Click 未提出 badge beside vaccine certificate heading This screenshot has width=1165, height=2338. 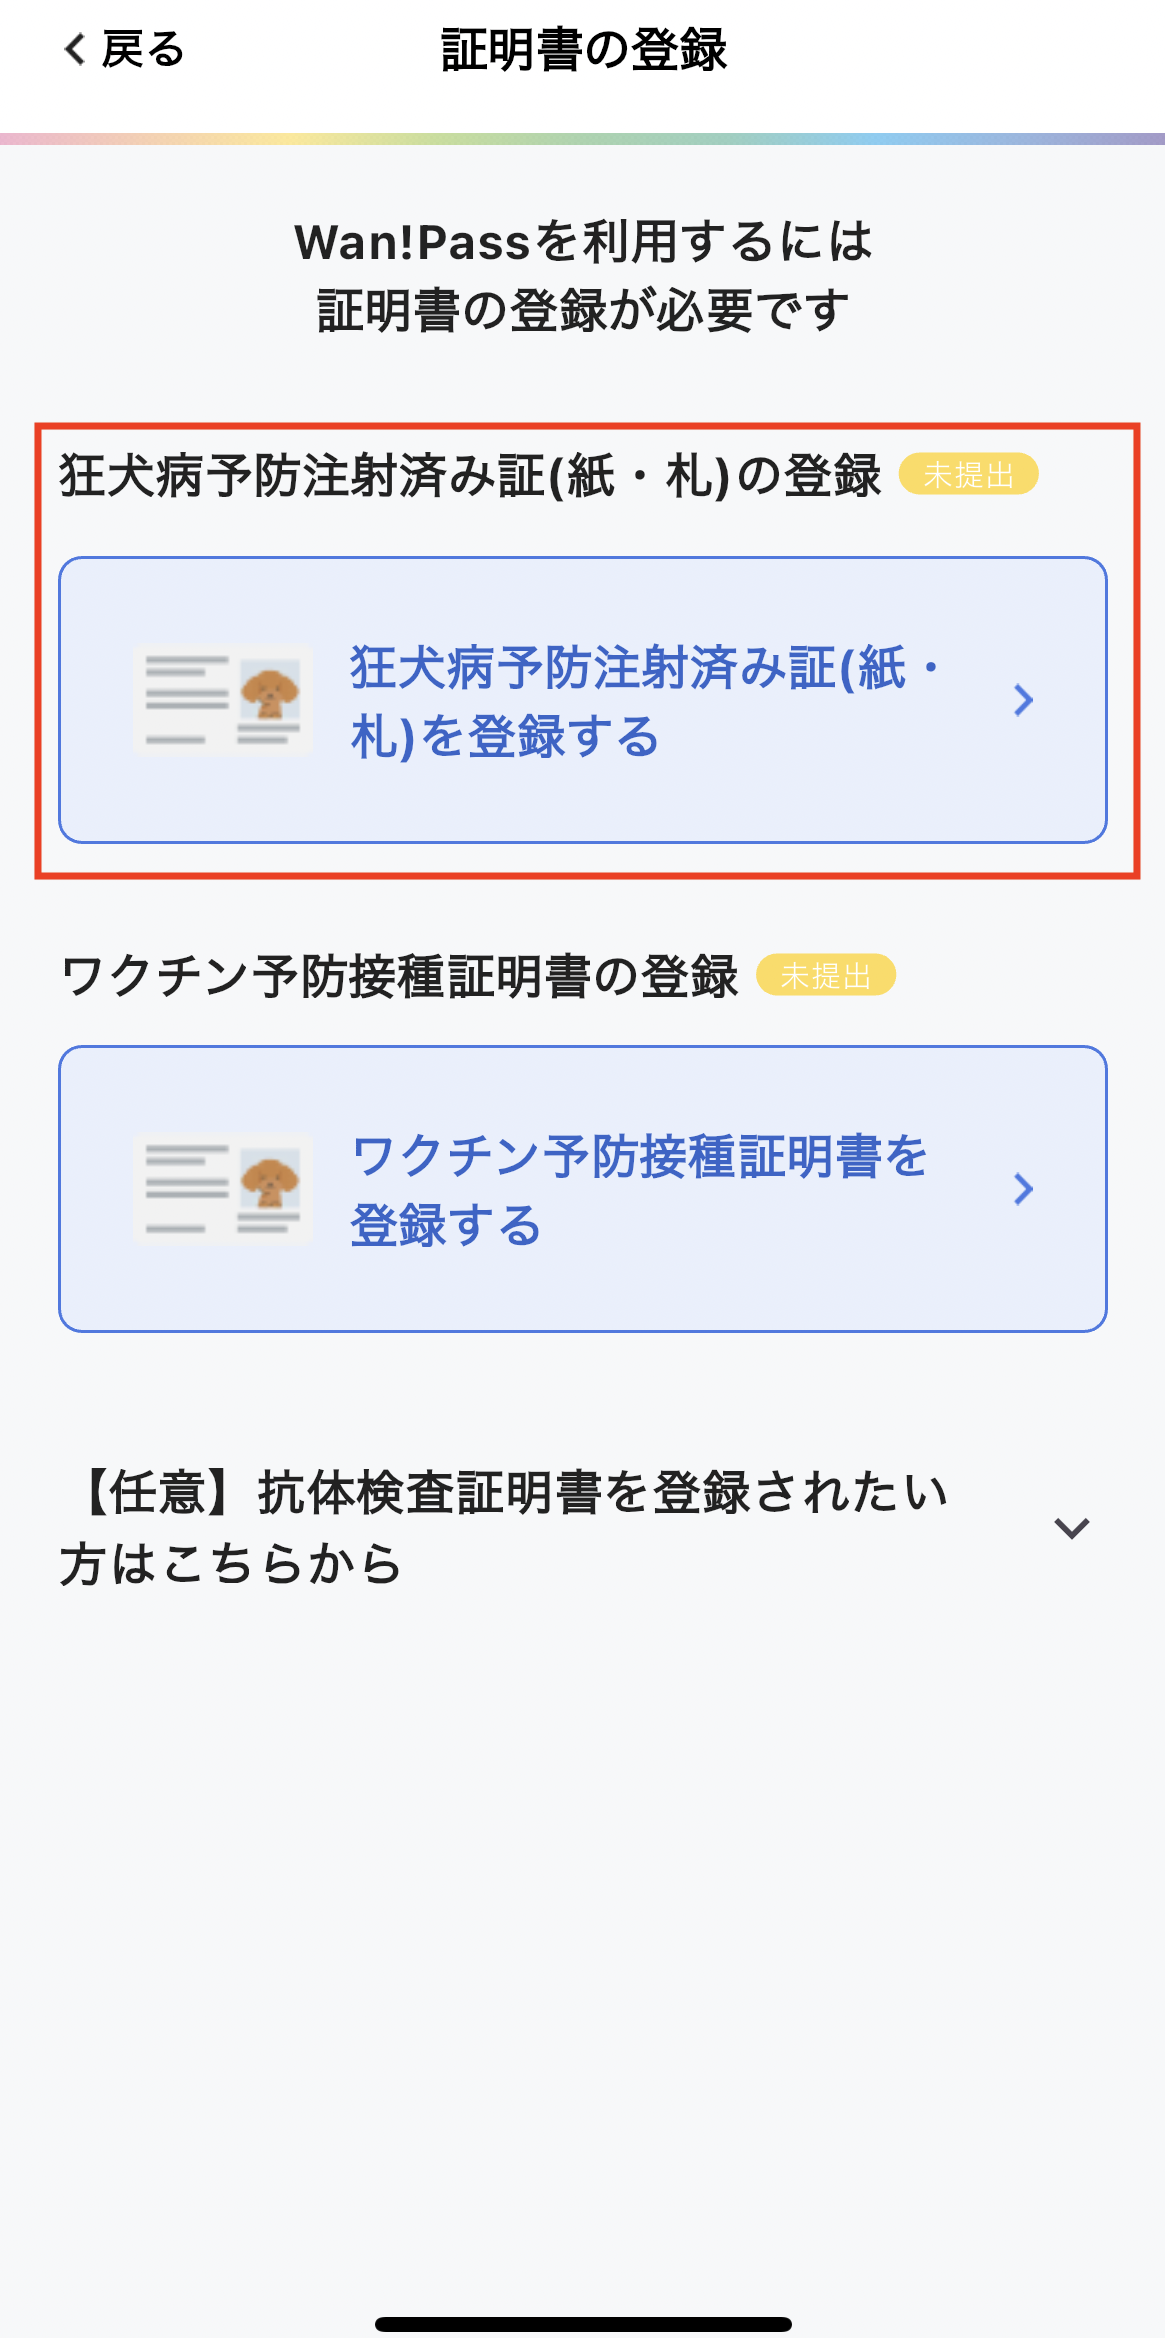(825, 975)
